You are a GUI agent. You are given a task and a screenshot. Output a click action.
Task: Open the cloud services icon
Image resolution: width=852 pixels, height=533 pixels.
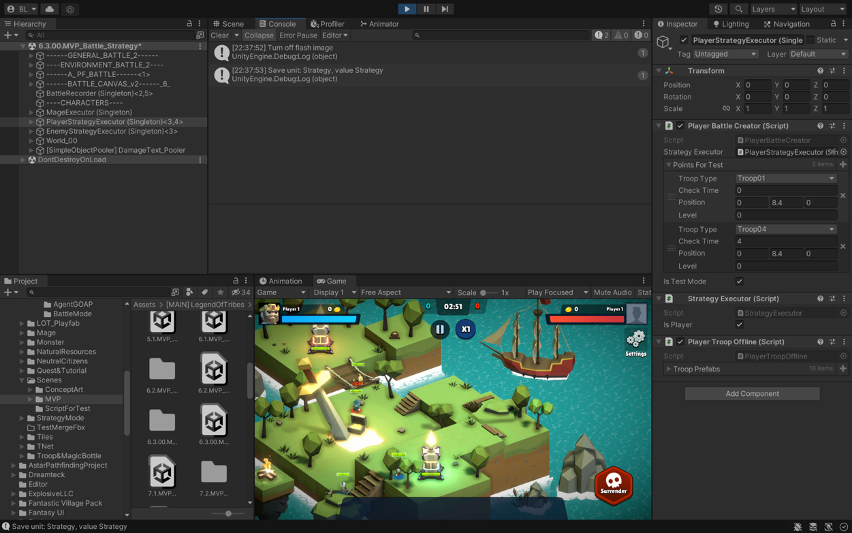50,9
